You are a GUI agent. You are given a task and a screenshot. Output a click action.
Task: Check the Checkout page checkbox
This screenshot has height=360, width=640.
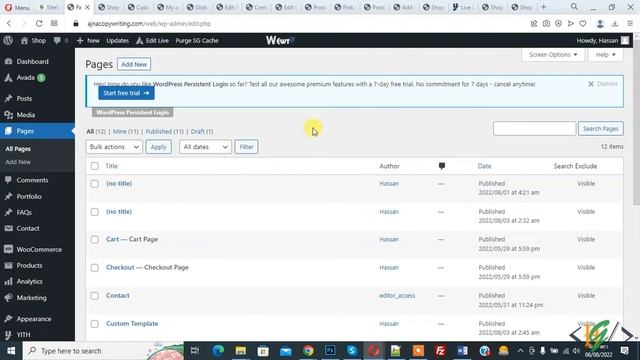point(95,268)
